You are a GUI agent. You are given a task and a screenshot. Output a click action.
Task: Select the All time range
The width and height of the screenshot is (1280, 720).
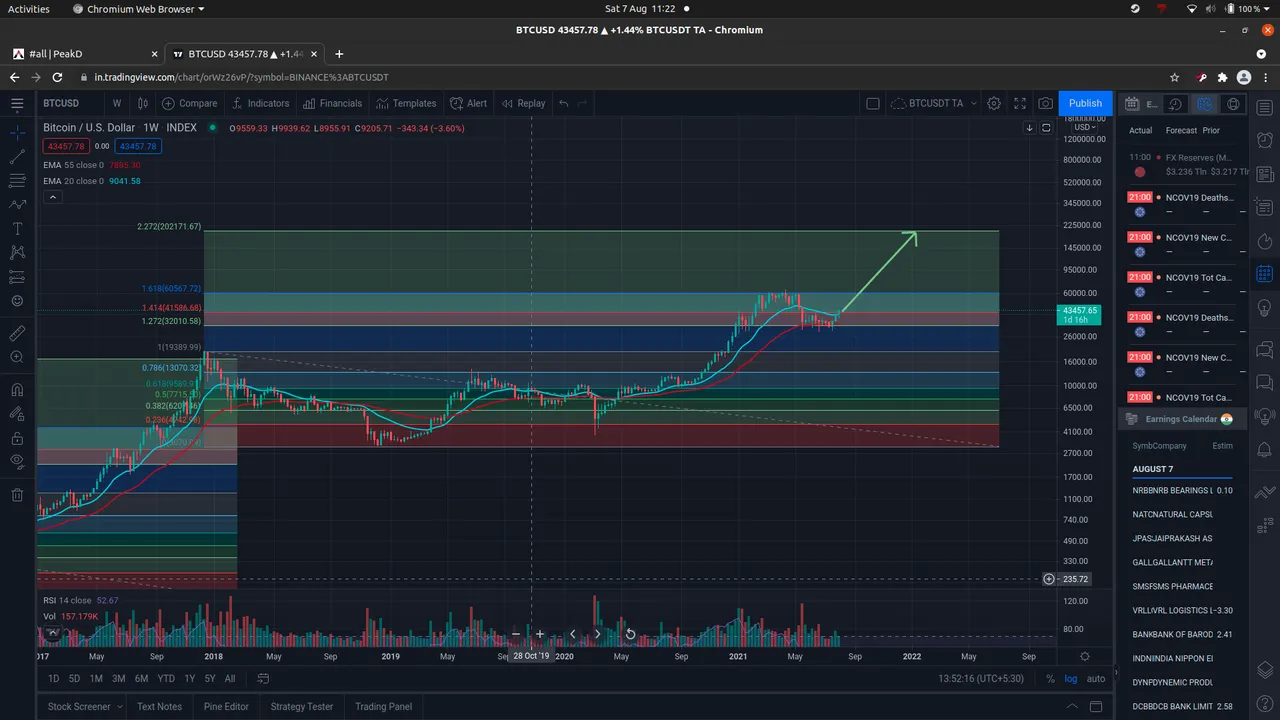coord(230,679)
